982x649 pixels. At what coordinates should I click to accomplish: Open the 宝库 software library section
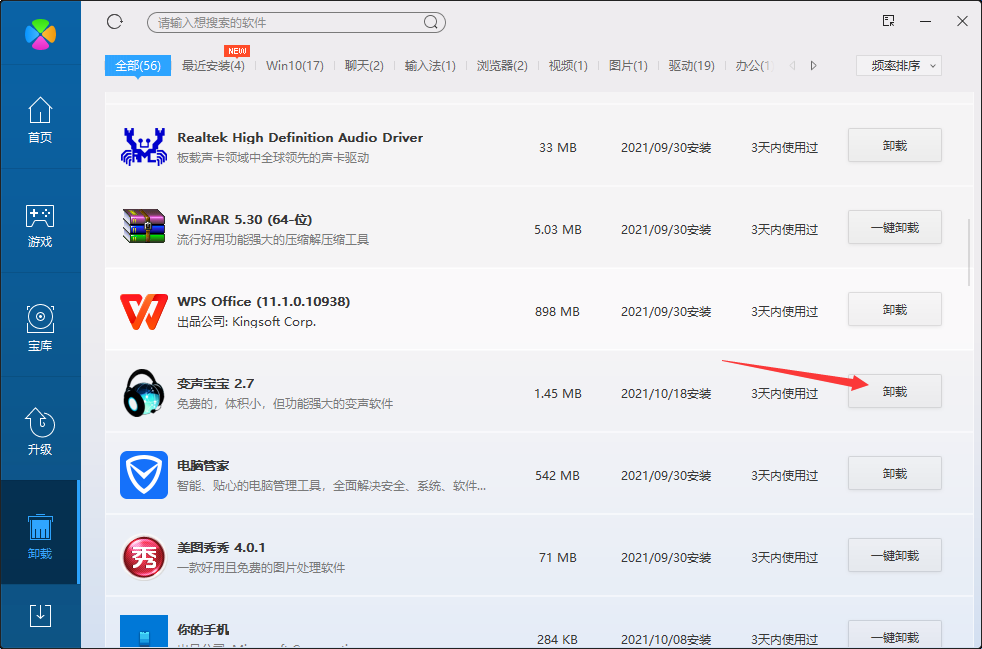point(40,328)
